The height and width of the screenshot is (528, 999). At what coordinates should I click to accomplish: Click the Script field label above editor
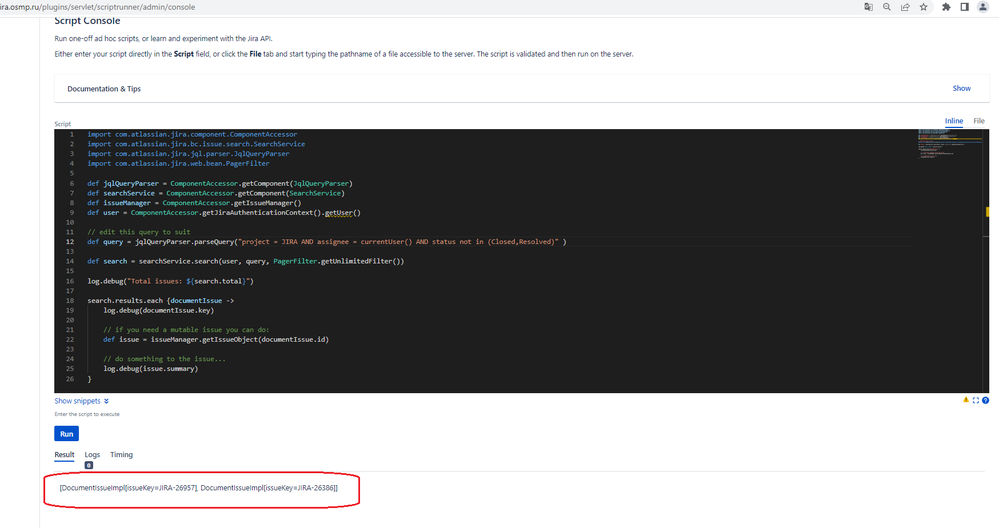pos(62,124)
